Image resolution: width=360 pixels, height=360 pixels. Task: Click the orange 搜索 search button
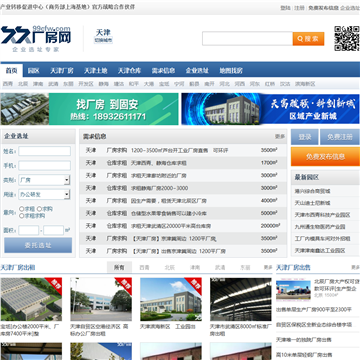pos(308,39)
